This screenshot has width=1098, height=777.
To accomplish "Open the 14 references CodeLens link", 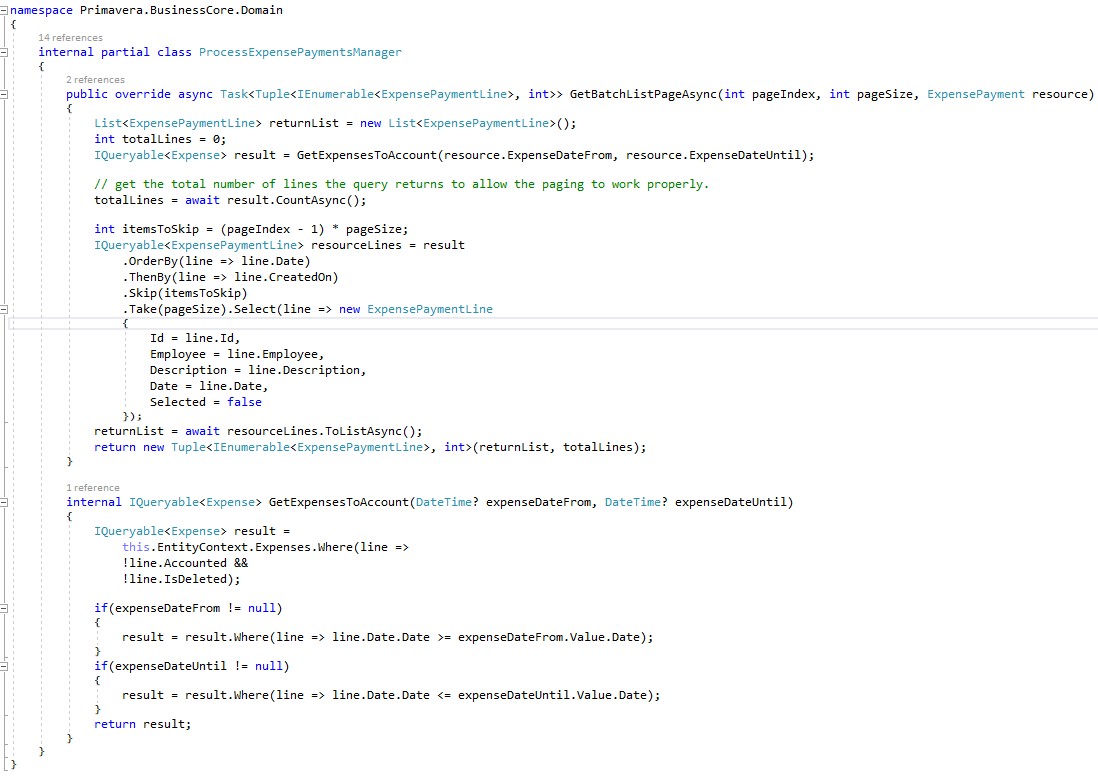I will tap(70, 38).
